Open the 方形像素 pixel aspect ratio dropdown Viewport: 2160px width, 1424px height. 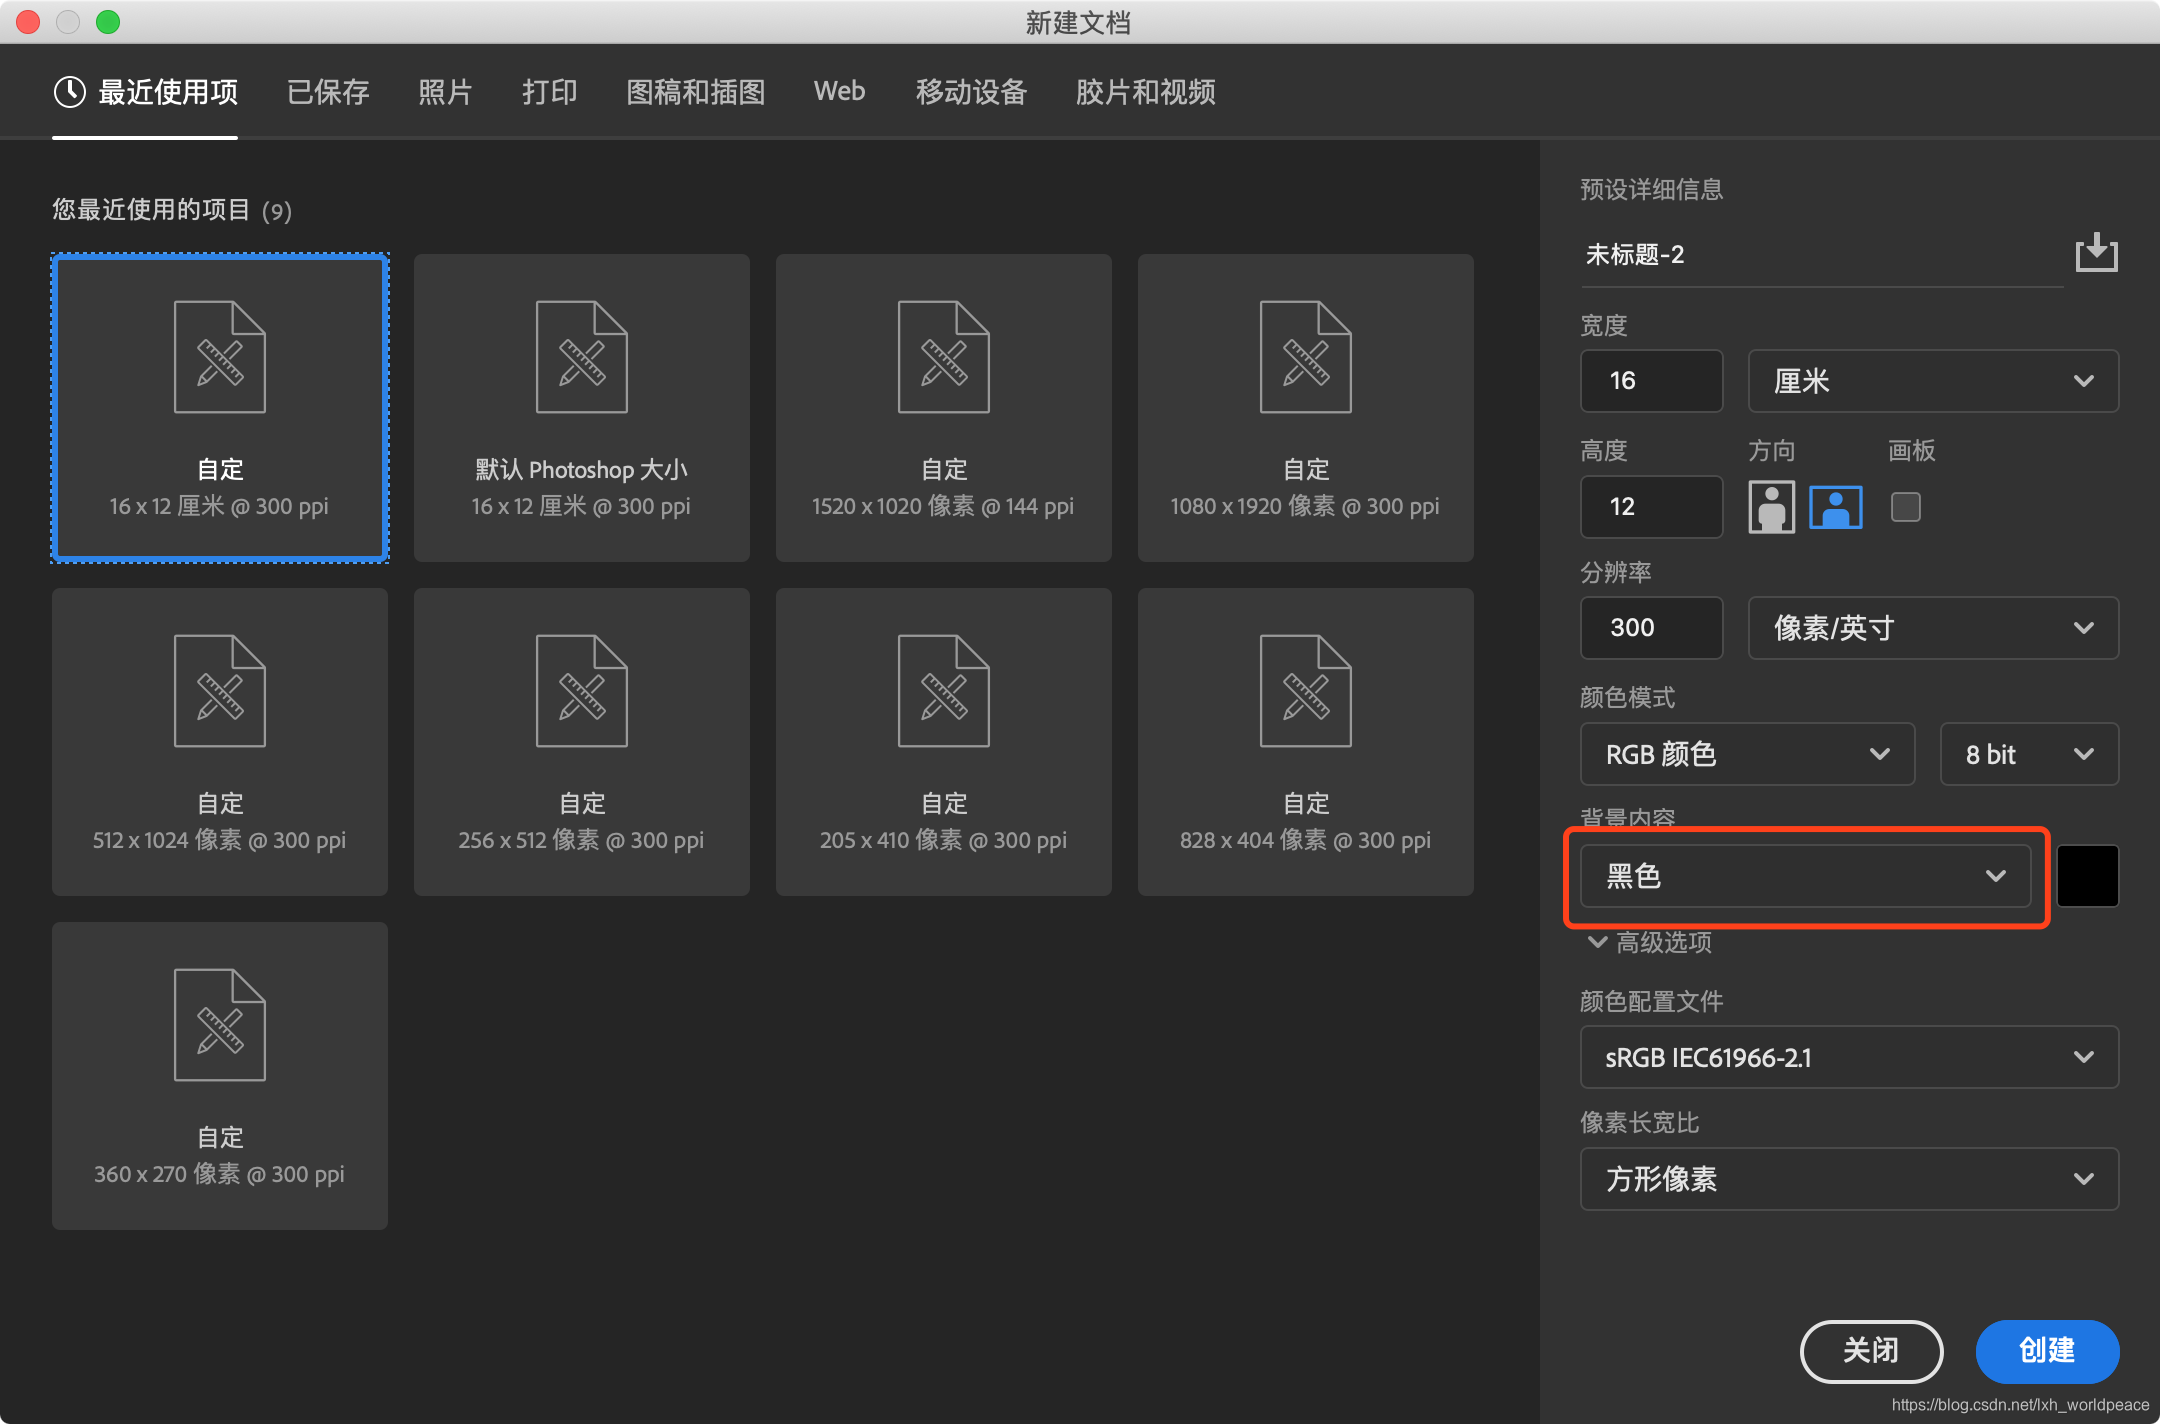point(1849,1179)
